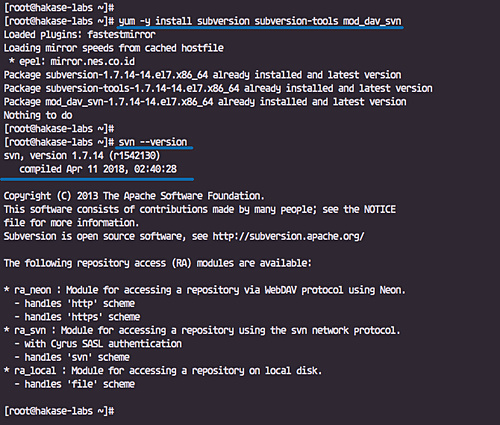Click the svn --version command
500x425 pixels.
[x=153, y=142]
